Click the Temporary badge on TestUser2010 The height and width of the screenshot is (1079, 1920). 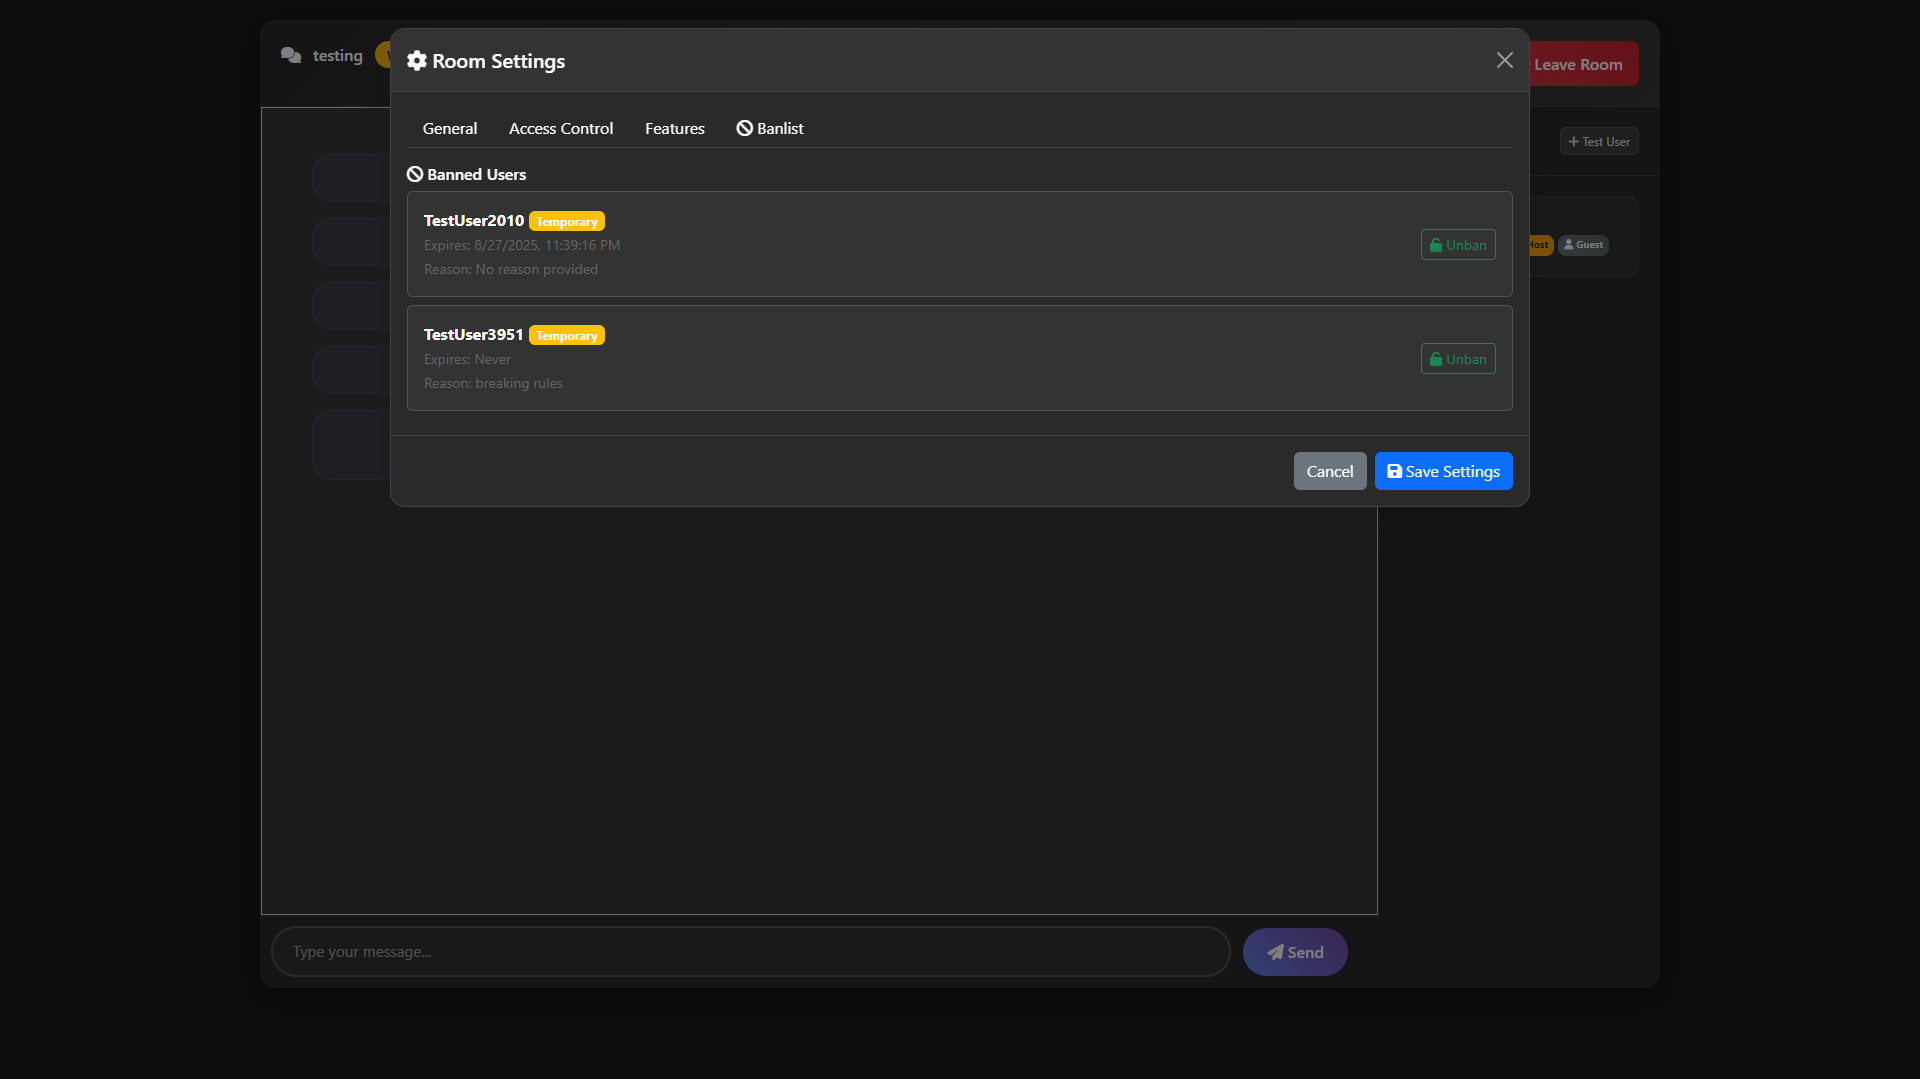tap(566, 222)
